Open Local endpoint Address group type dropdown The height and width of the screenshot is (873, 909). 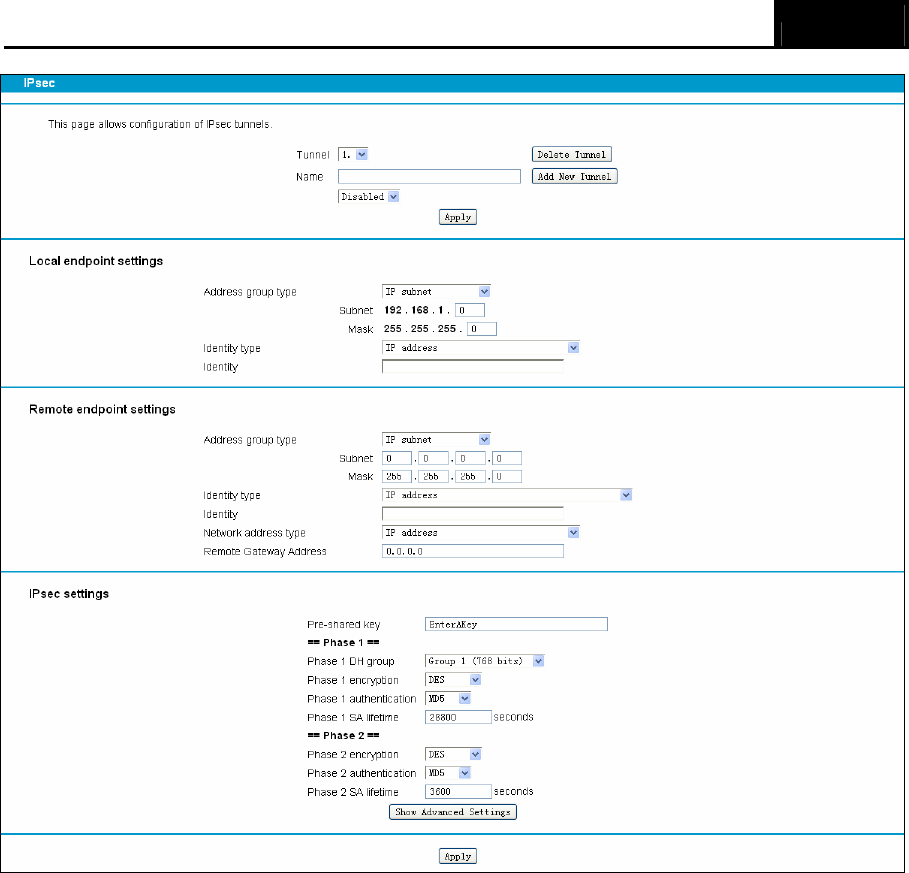[x=437, y=292]
